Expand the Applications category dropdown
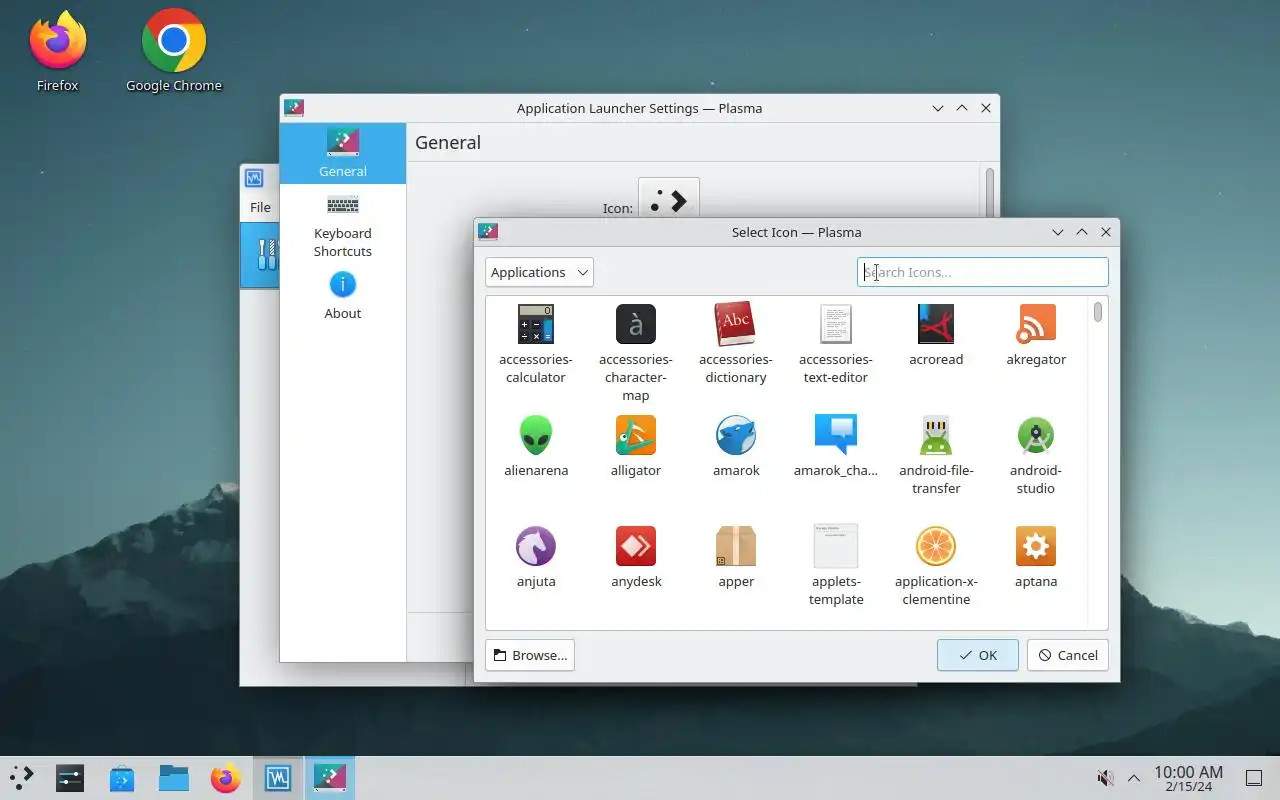Image resolution: width=1280 pixels, height=800 pixels. (x=539, y=272)
